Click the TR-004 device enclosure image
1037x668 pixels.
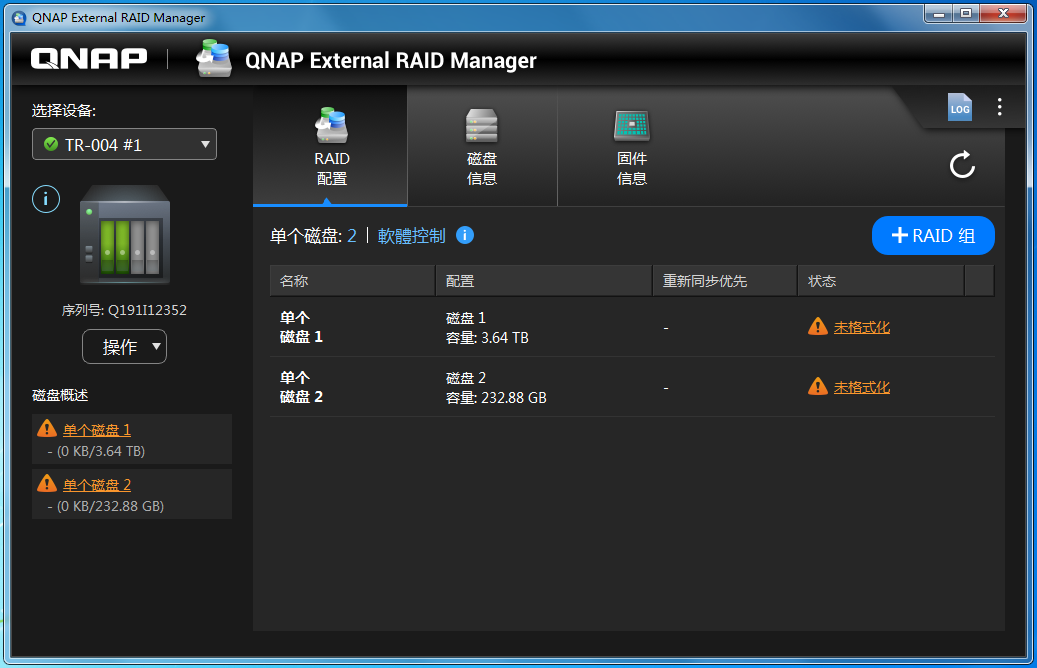point(125,235)
